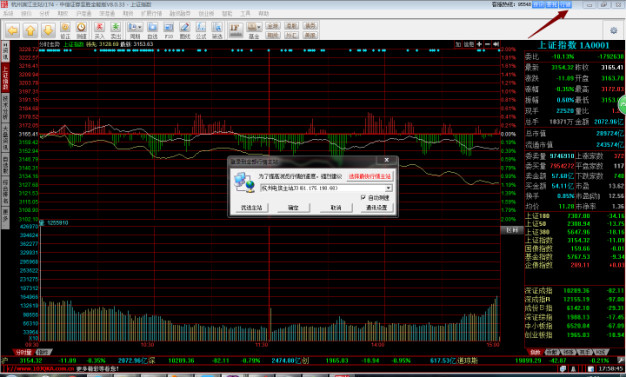
Task: Click the plus zoom button above the chart
Action: (479, 44)
